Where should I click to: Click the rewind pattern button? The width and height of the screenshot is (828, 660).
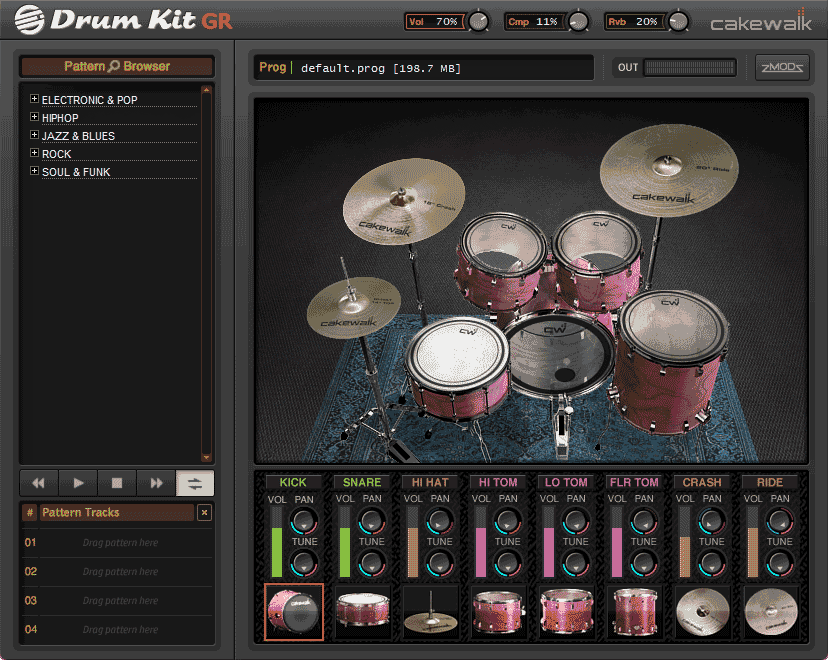(x=39, y=483)
